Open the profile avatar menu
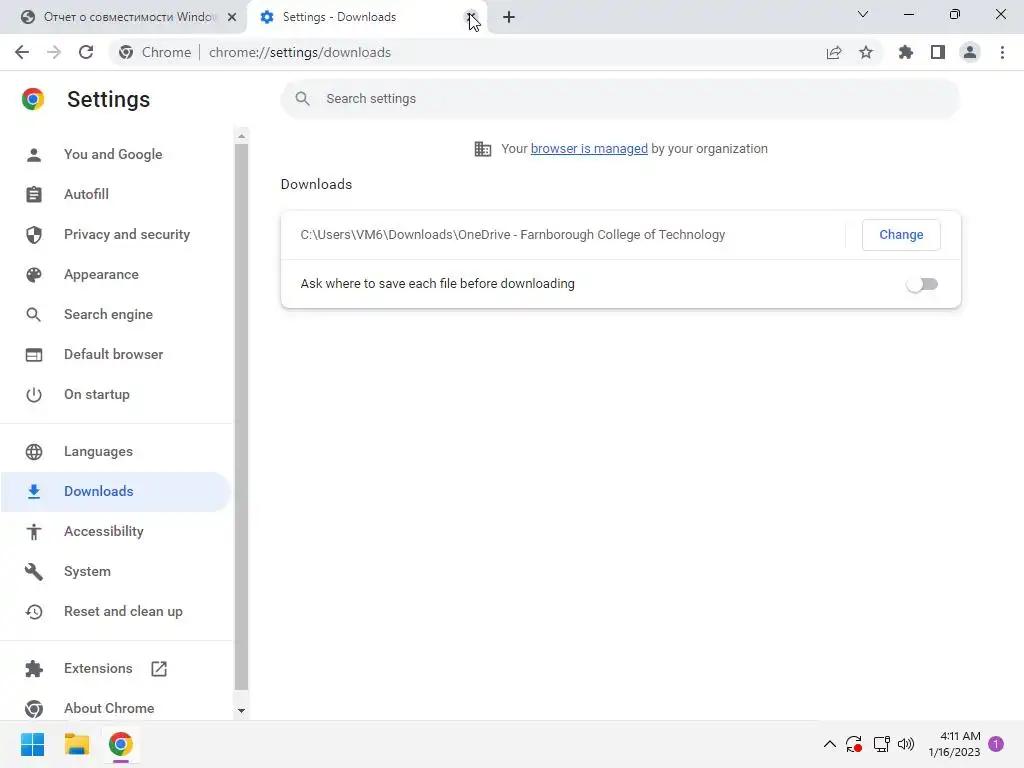Image resolution: width=1024 pixels, height=768 pixels. pos(970,52)
